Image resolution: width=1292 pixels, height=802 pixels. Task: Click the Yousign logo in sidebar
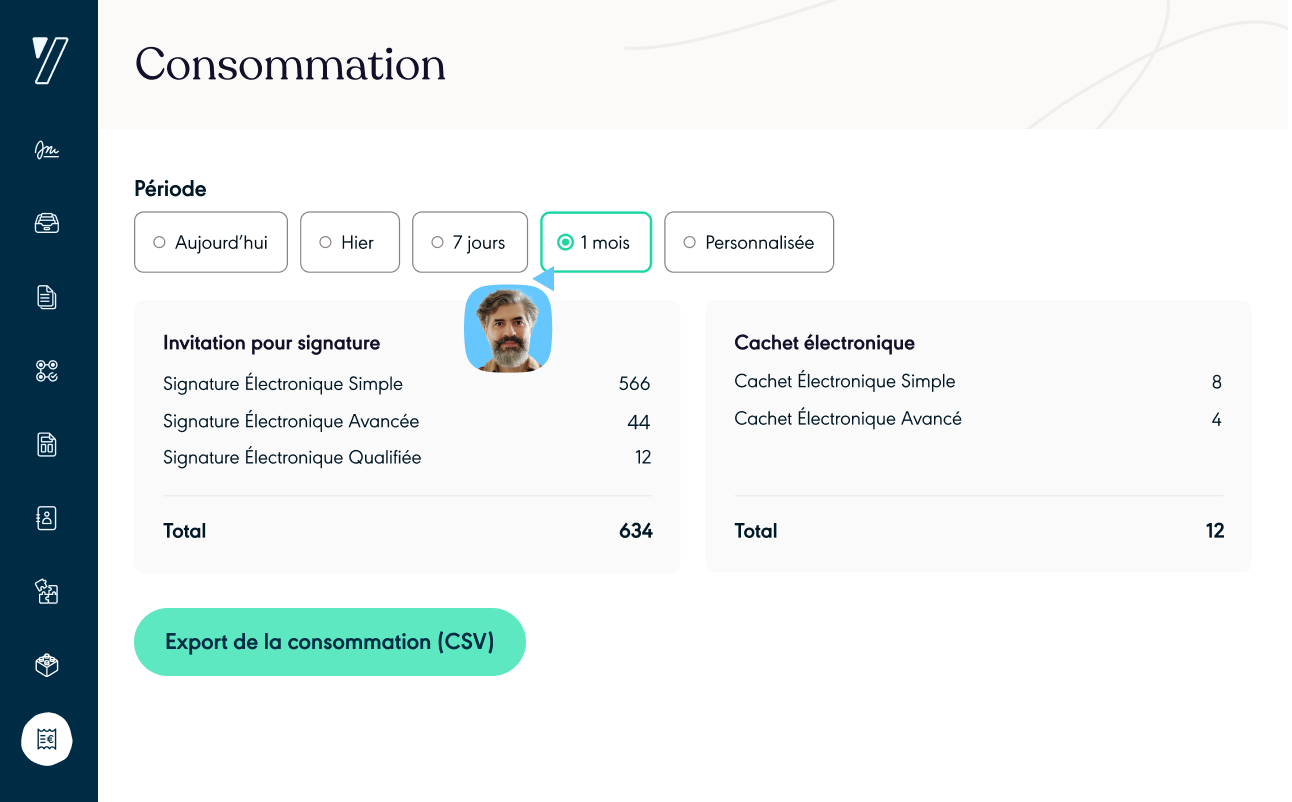point(49,61)
